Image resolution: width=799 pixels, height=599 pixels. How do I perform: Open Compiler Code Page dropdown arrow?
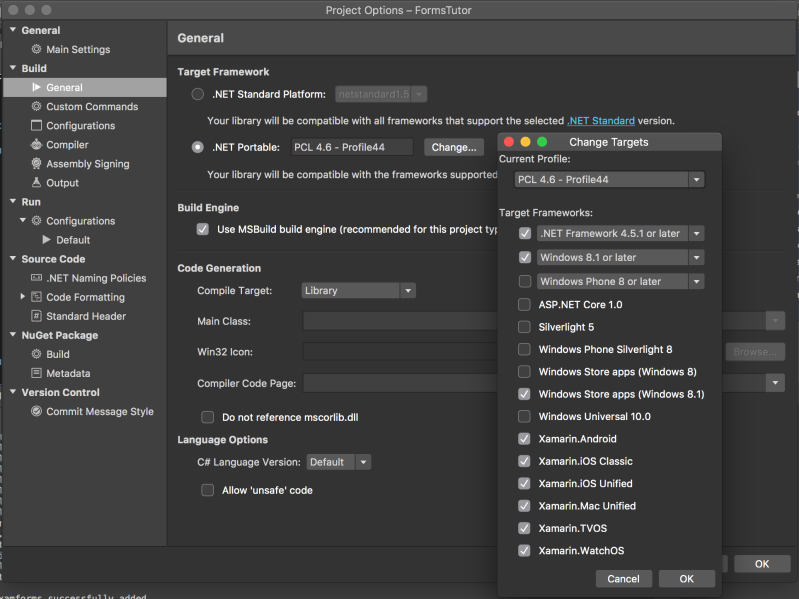tap(775, 383)
